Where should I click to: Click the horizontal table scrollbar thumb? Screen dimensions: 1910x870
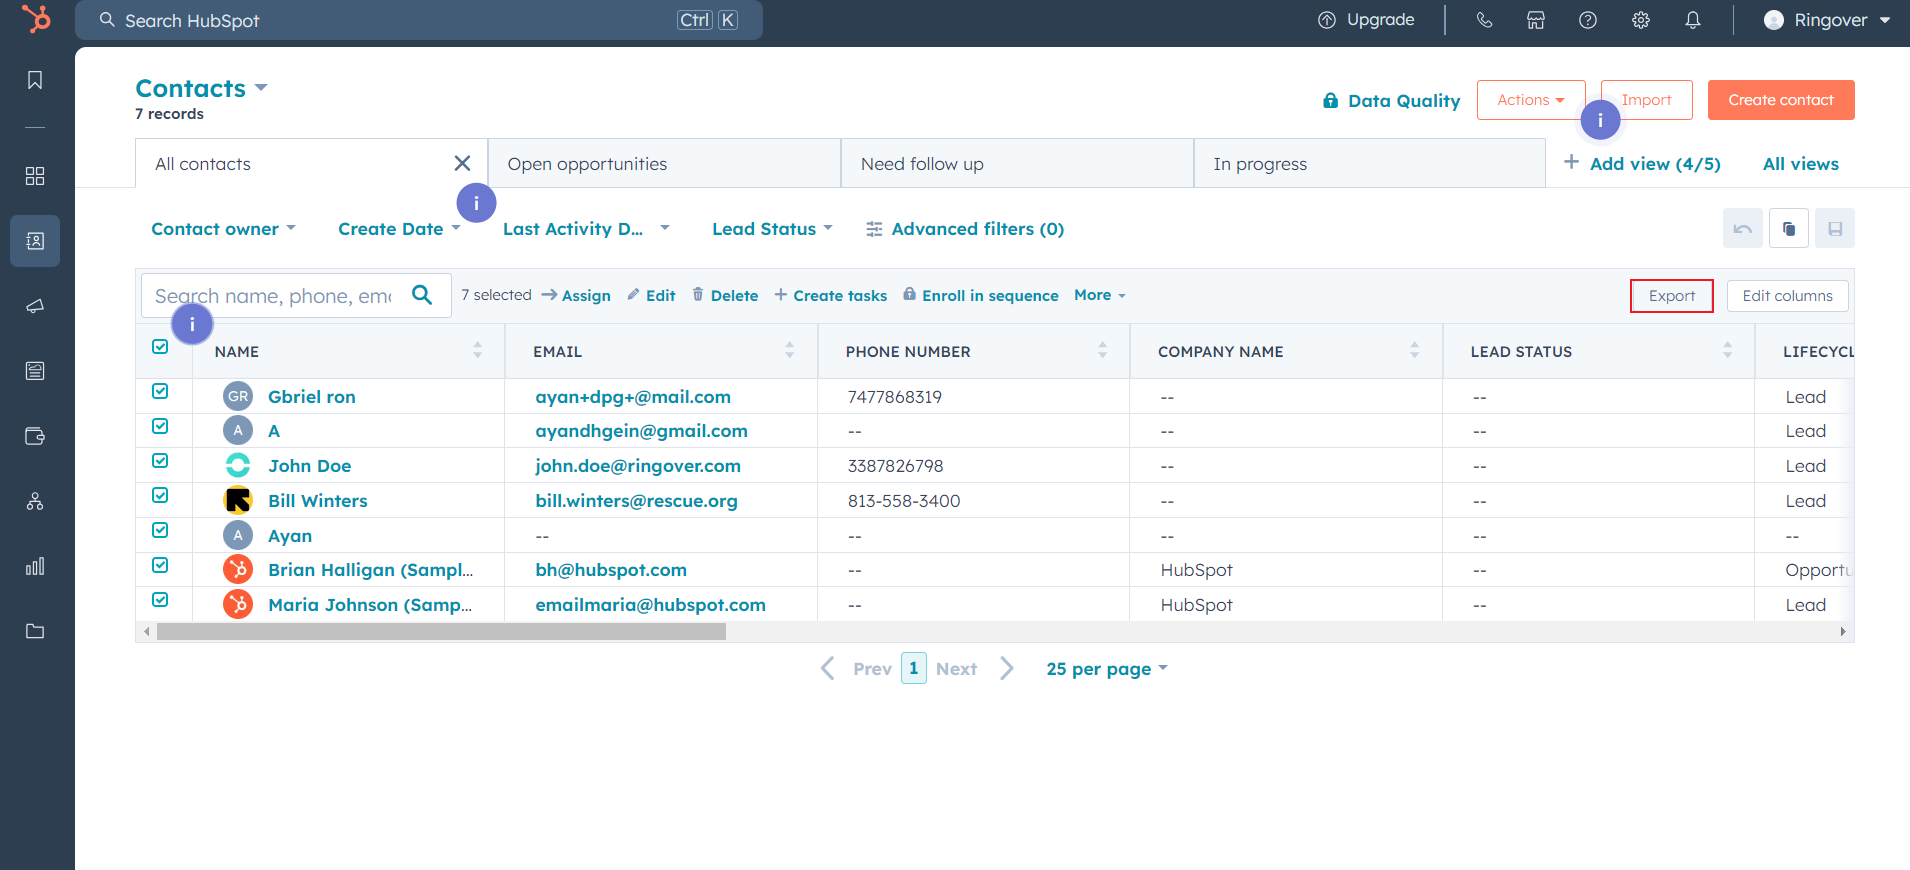tap(441, 631)
